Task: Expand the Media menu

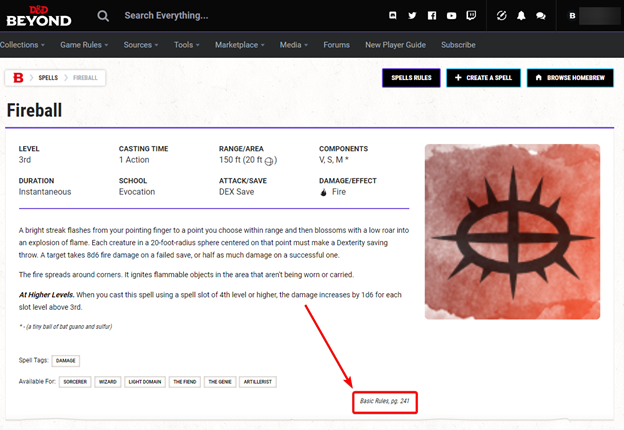Action: [294, 45]
